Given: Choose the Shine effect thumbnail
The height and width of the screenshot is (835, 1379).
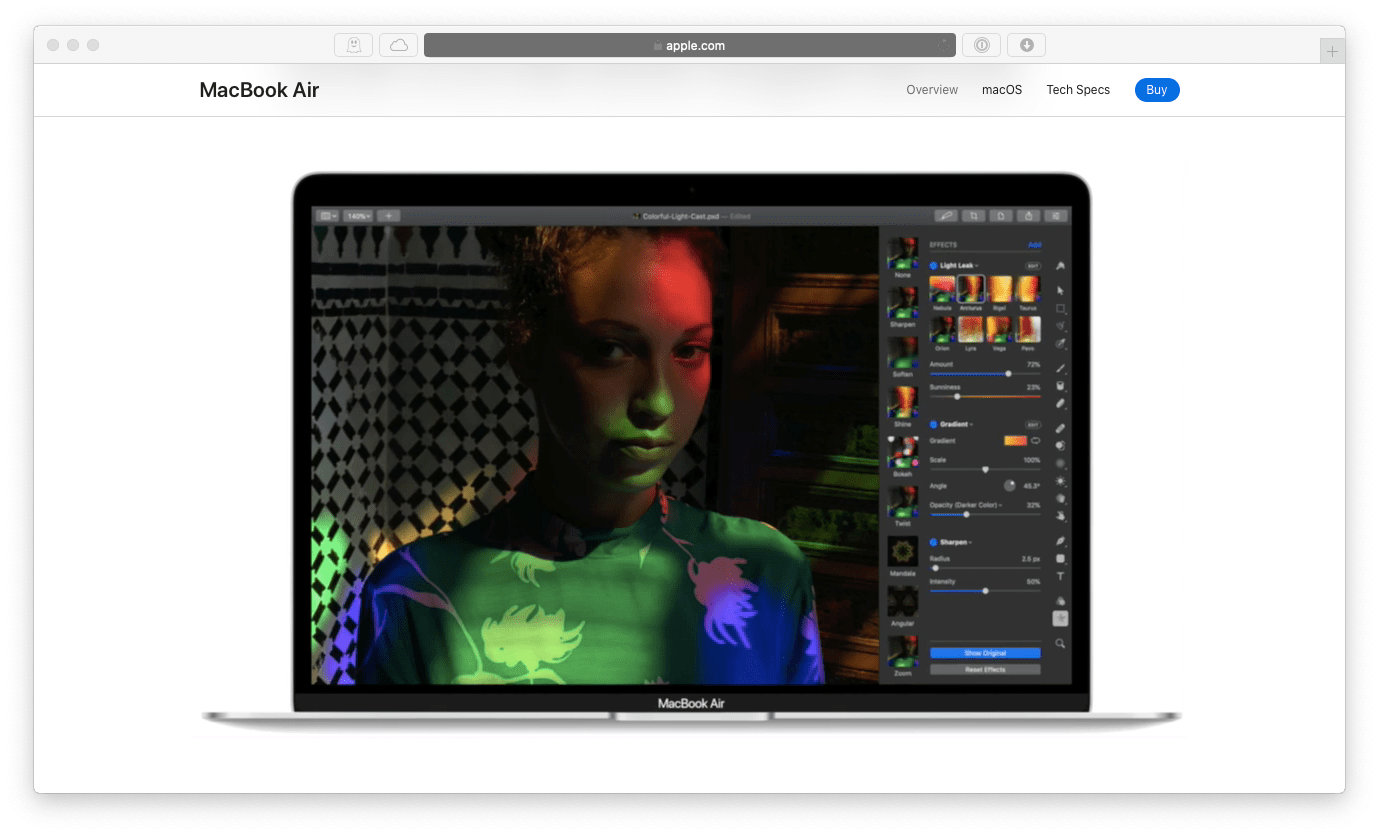Looking at the screenshot, I should pyautogui.click(x=903, y=402).
